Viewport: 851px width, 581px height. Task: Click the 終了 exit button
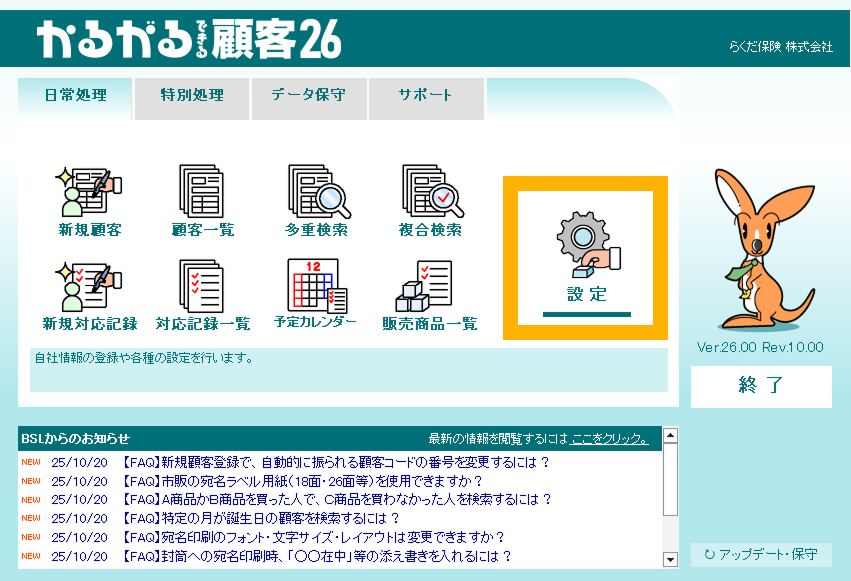coord(761,386)
